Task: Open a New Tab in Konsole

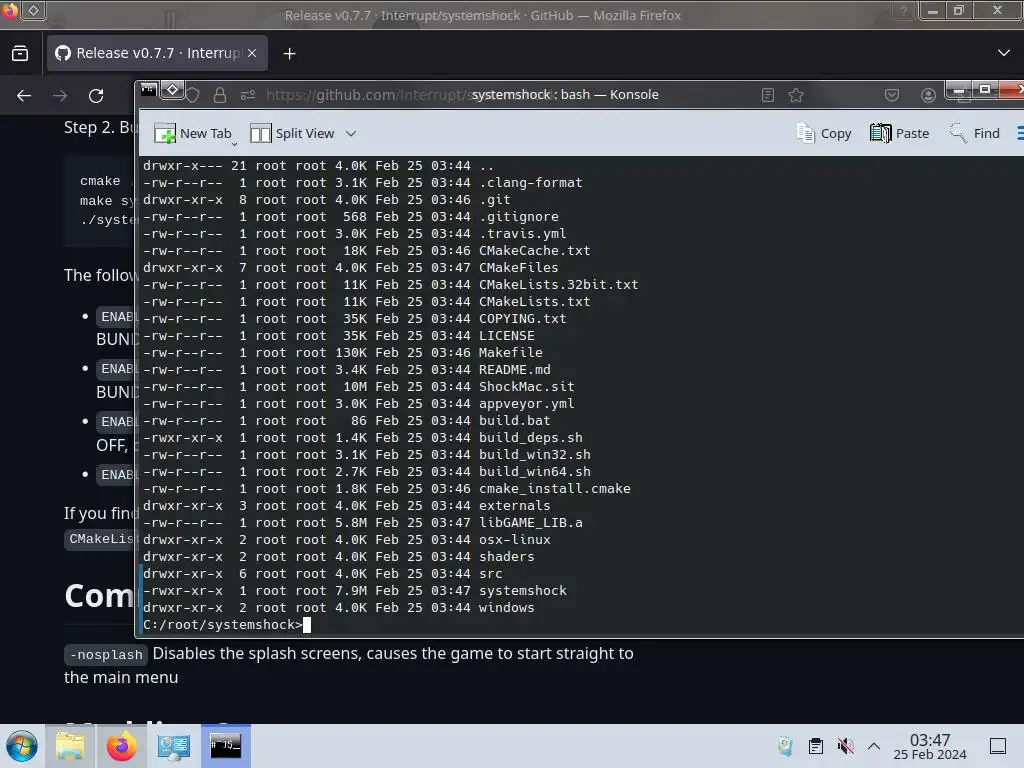Action: pyautogui.click(x=193, y=133)
